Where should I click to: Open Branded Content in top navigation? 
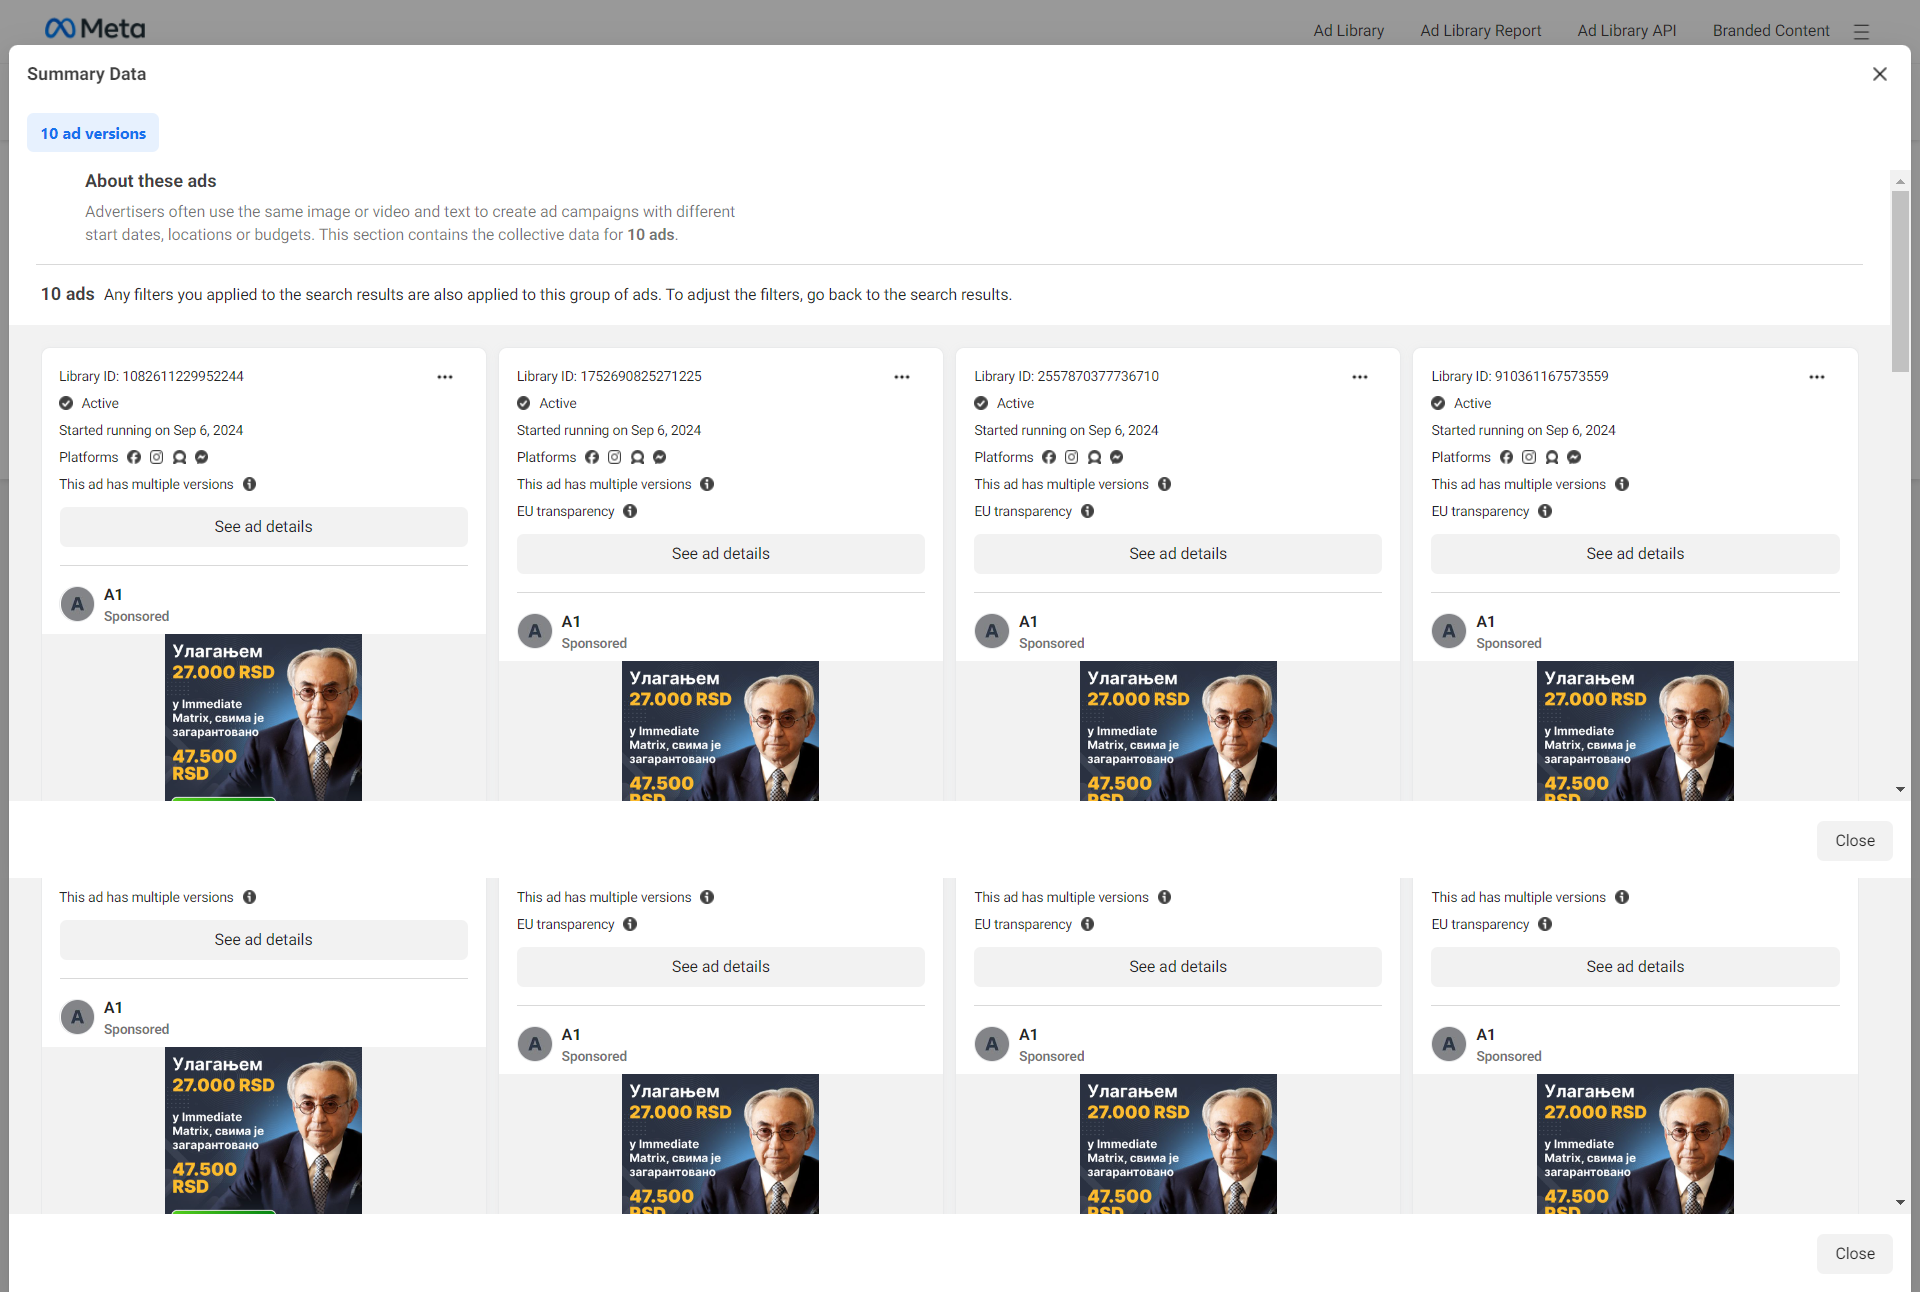(x=1771, y=31)
